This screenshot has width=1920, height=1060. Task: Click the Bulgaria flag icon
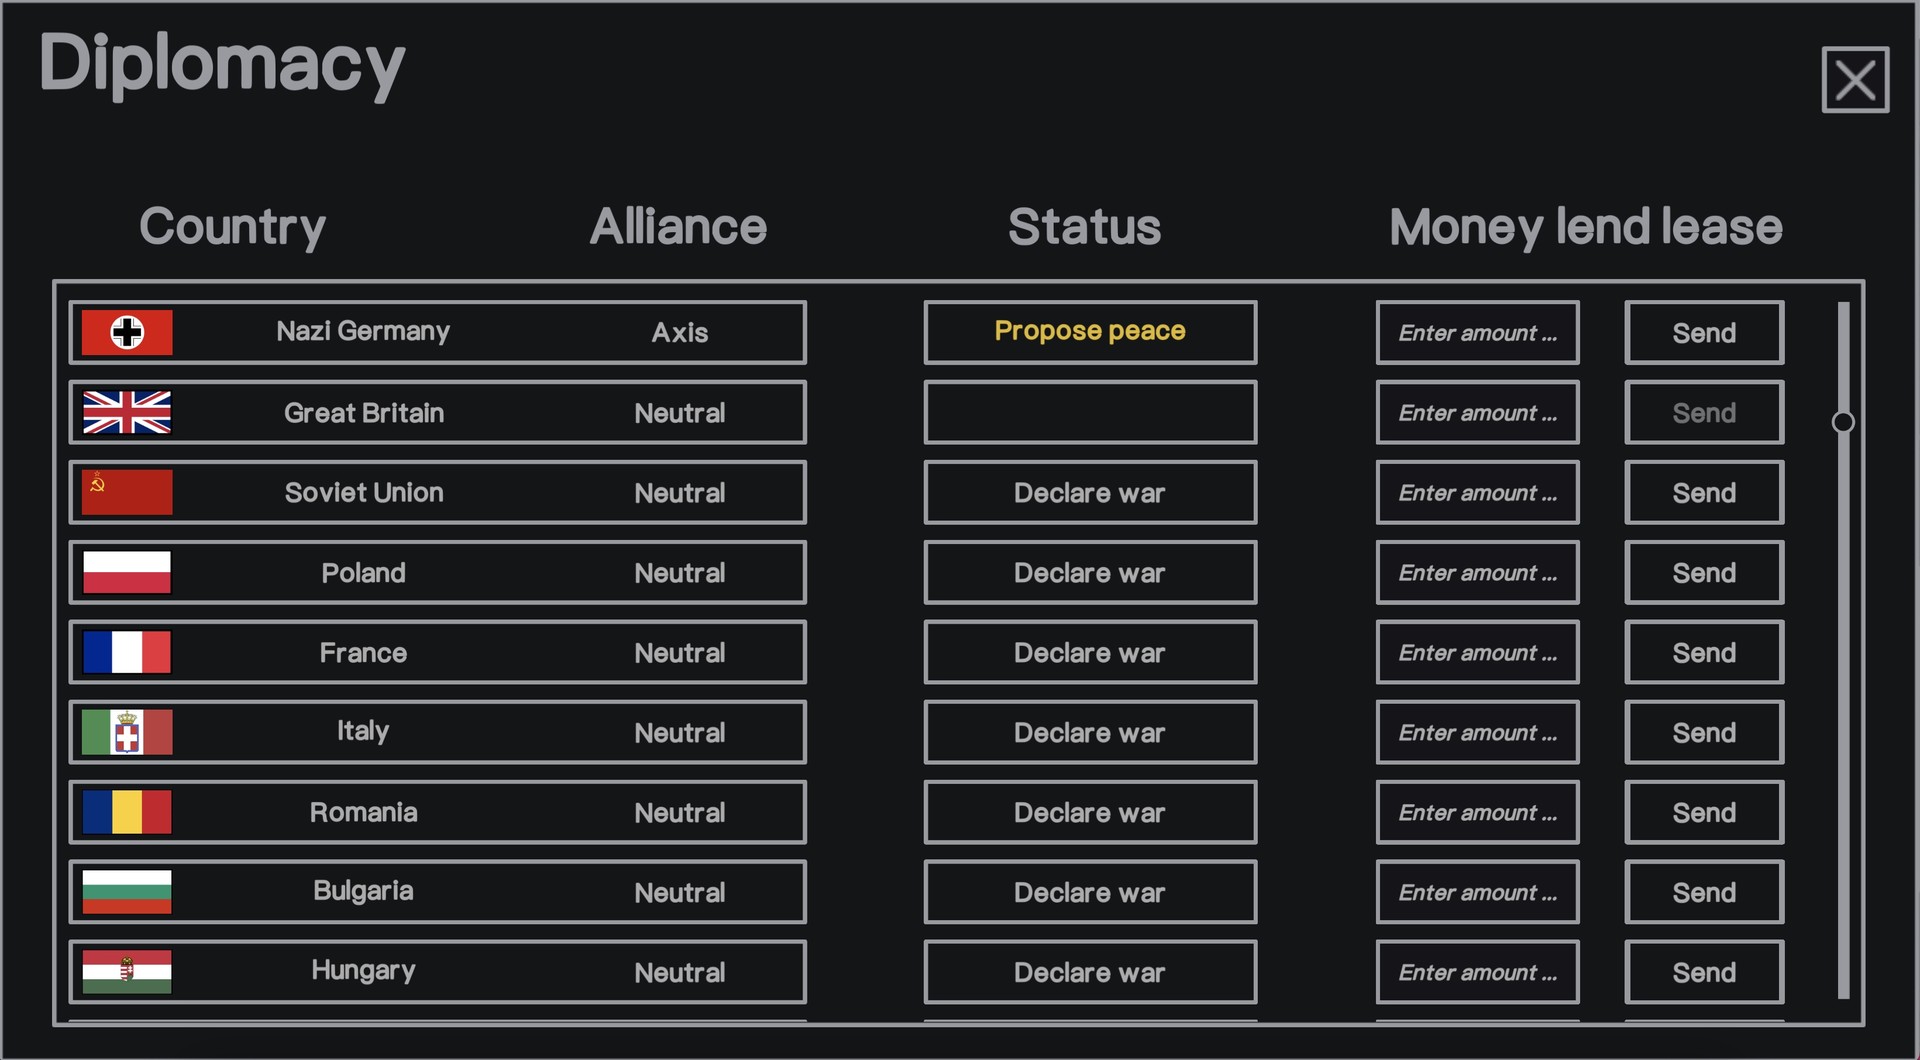click(x=127, y=892)
